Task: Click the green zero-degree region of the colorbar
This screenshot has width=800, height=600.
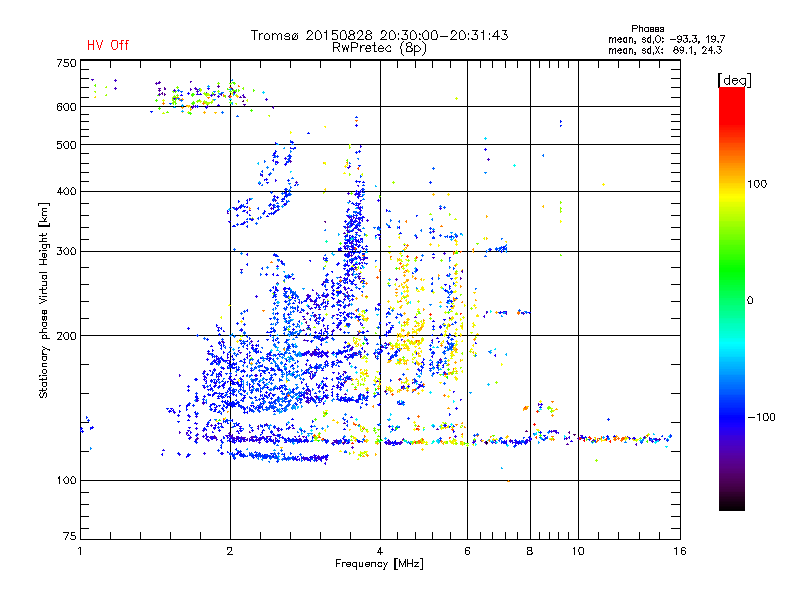Action: 732,300
